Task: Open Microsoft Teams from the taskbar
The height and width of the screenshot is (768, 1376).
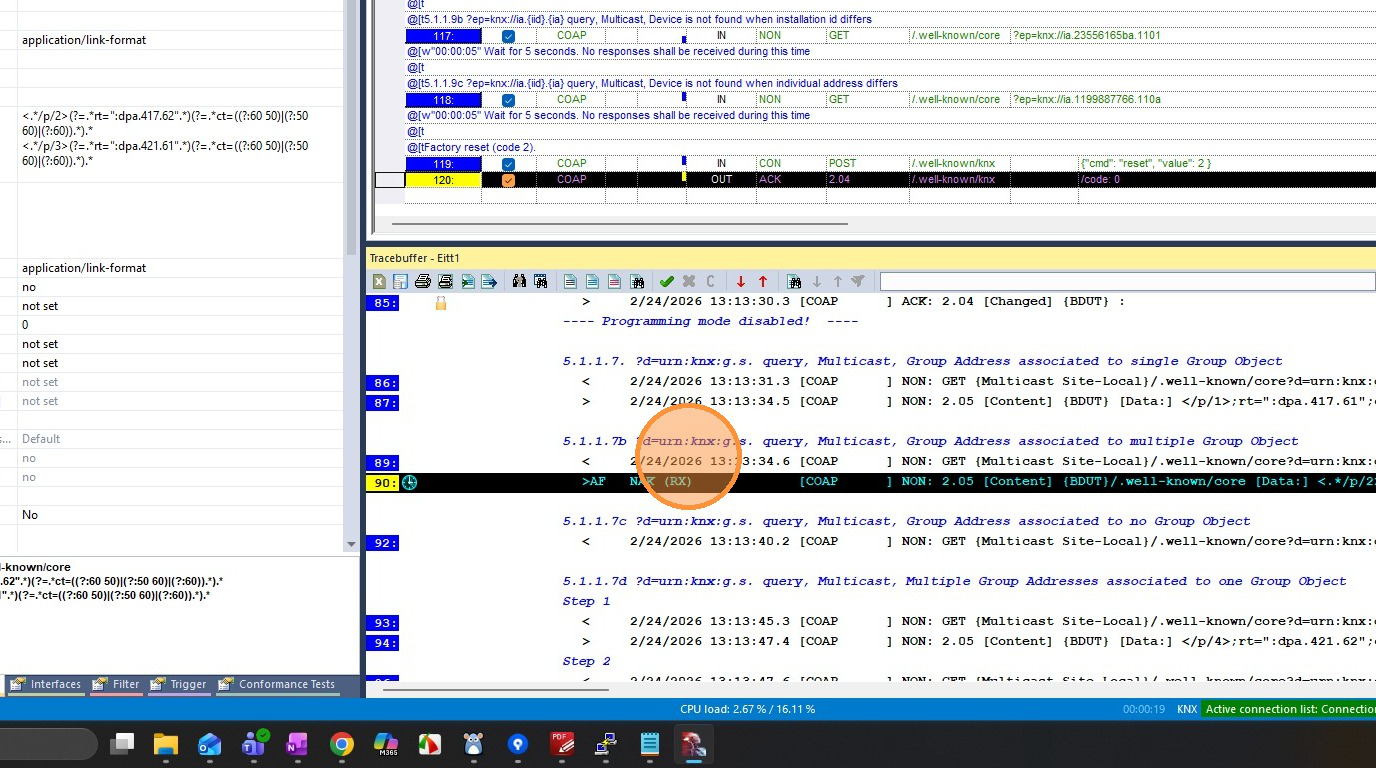Action: click(254, 744)
